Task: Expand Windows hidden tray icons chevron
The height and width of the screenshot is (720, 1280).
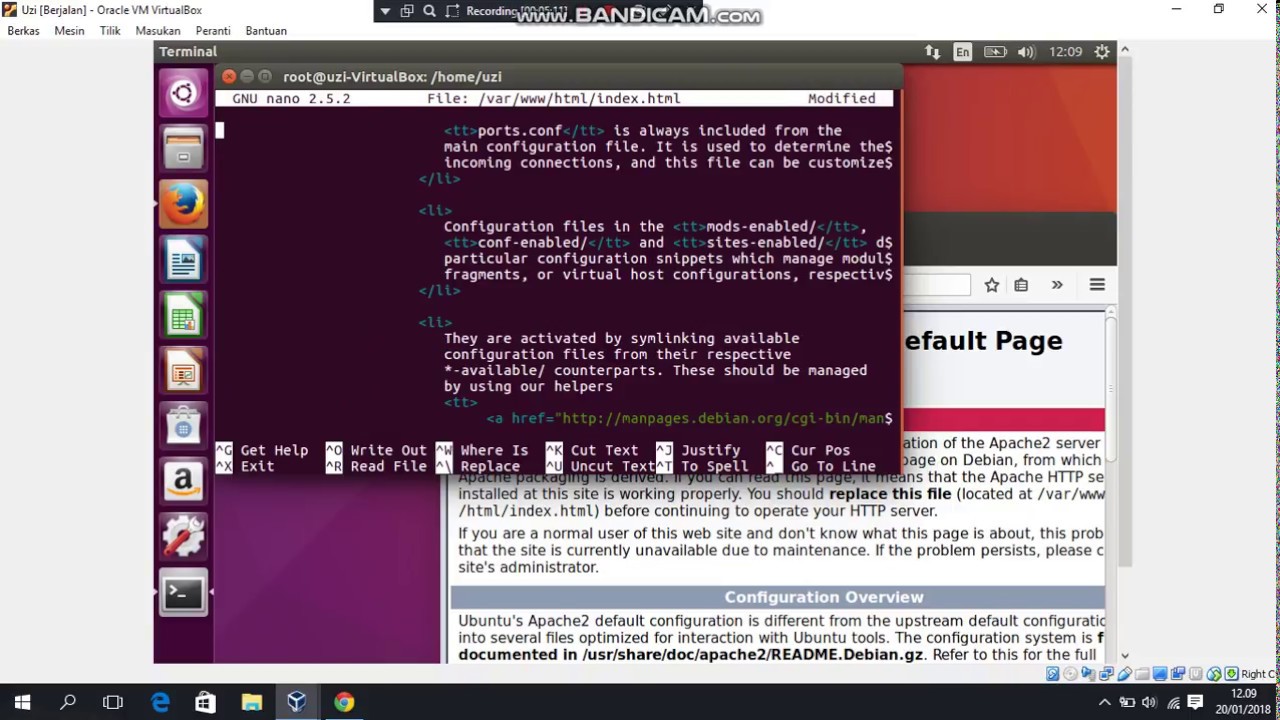Action: pos(1105,702)
